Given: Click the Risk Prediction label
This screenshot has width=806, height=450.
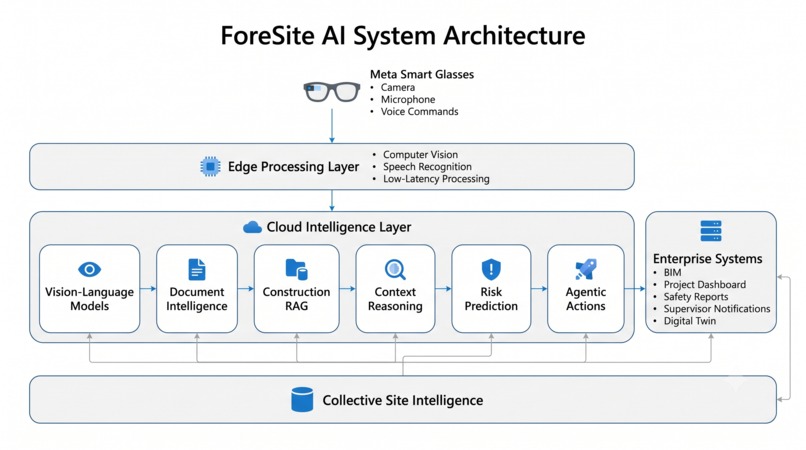Looking at the screenshot, I should (491, 299).
